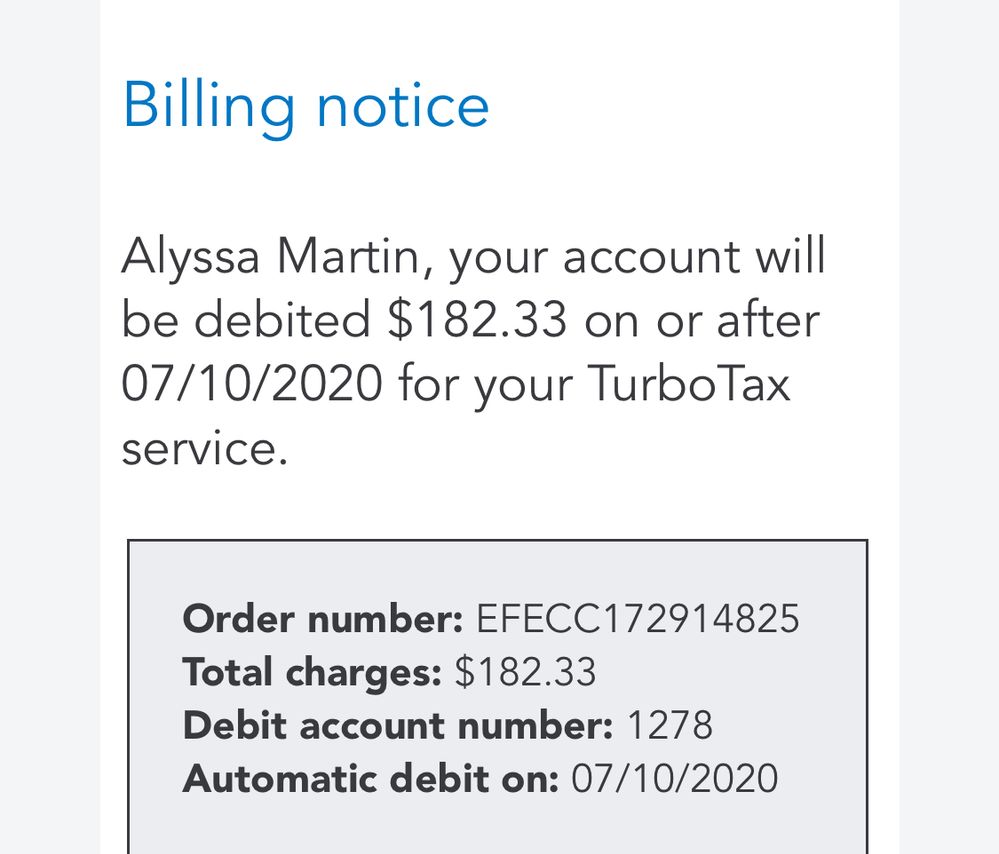Viewport: 999px width, 854px height.
Task: Click the "Billing notice" heading
Action: (305, 105)
